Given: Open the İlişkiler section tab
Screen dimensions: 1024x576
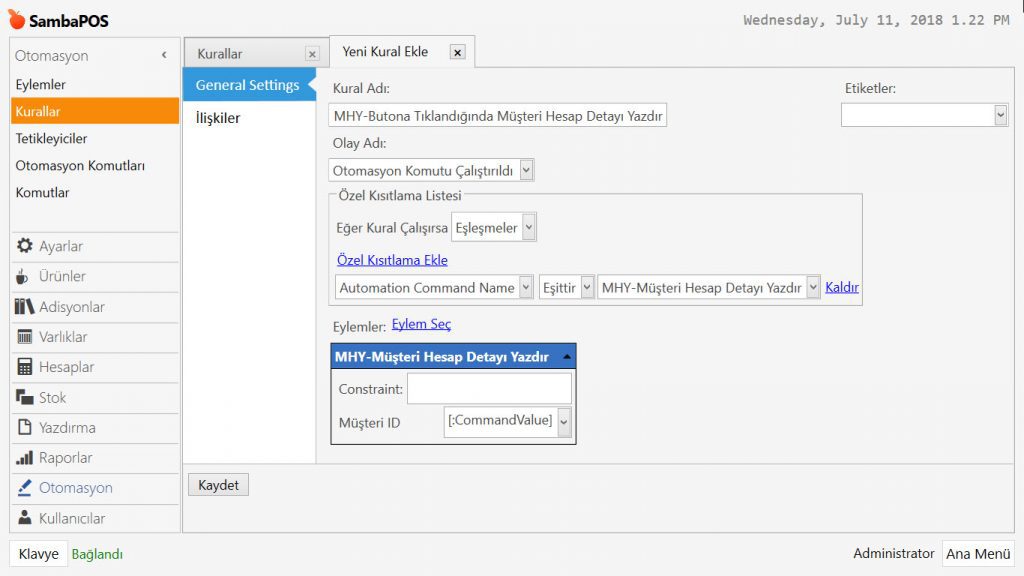Looking at the screenshot, I should (x=218, y=118).
